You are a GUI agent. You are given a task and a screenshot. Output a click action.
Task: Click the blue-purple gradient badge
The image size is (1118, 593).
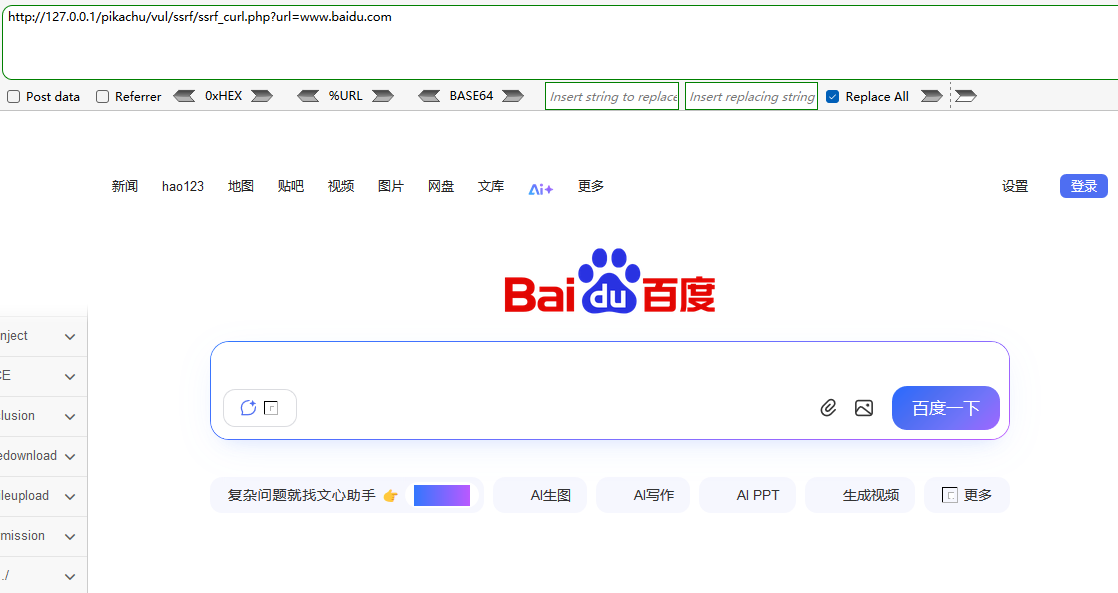coord(442,495)
